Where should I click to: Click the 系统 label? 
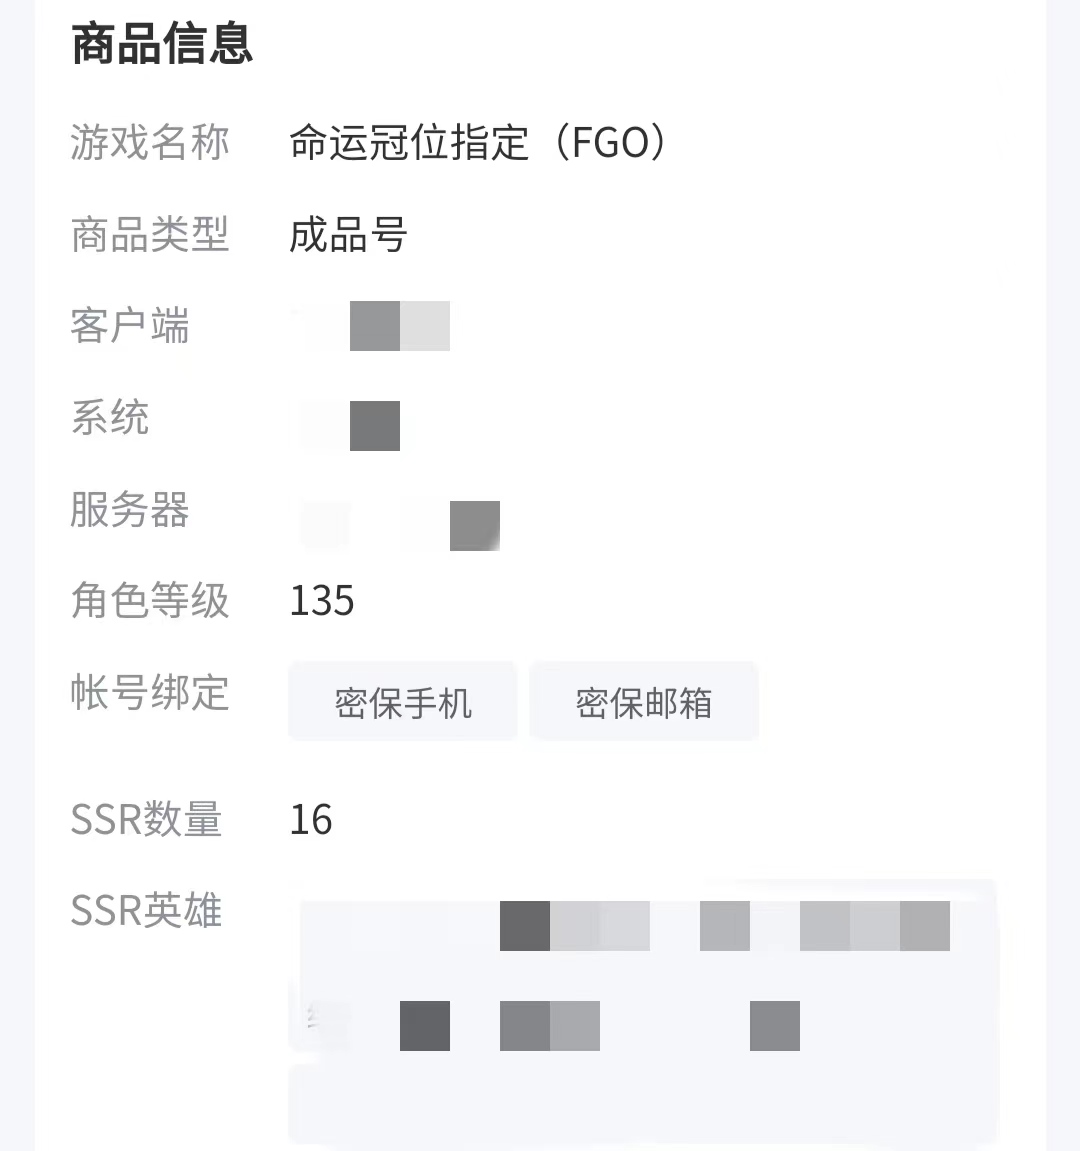110,418
